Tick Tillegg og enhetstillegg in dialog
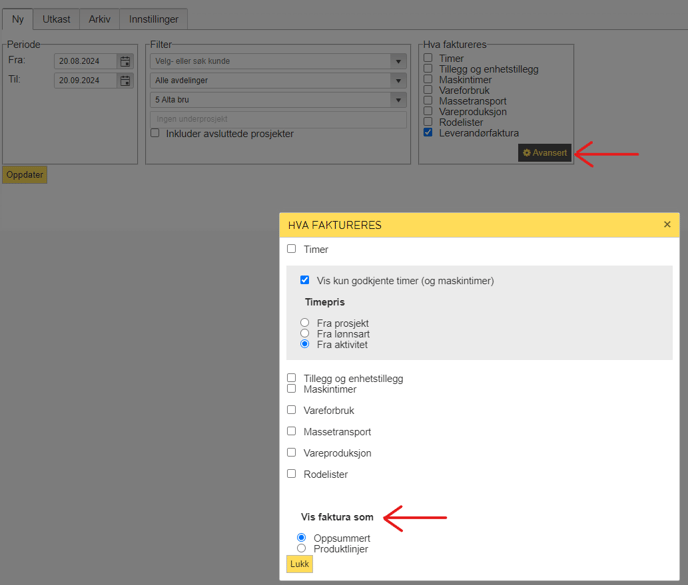Screen dimensions: 688x585 (291, 377)
